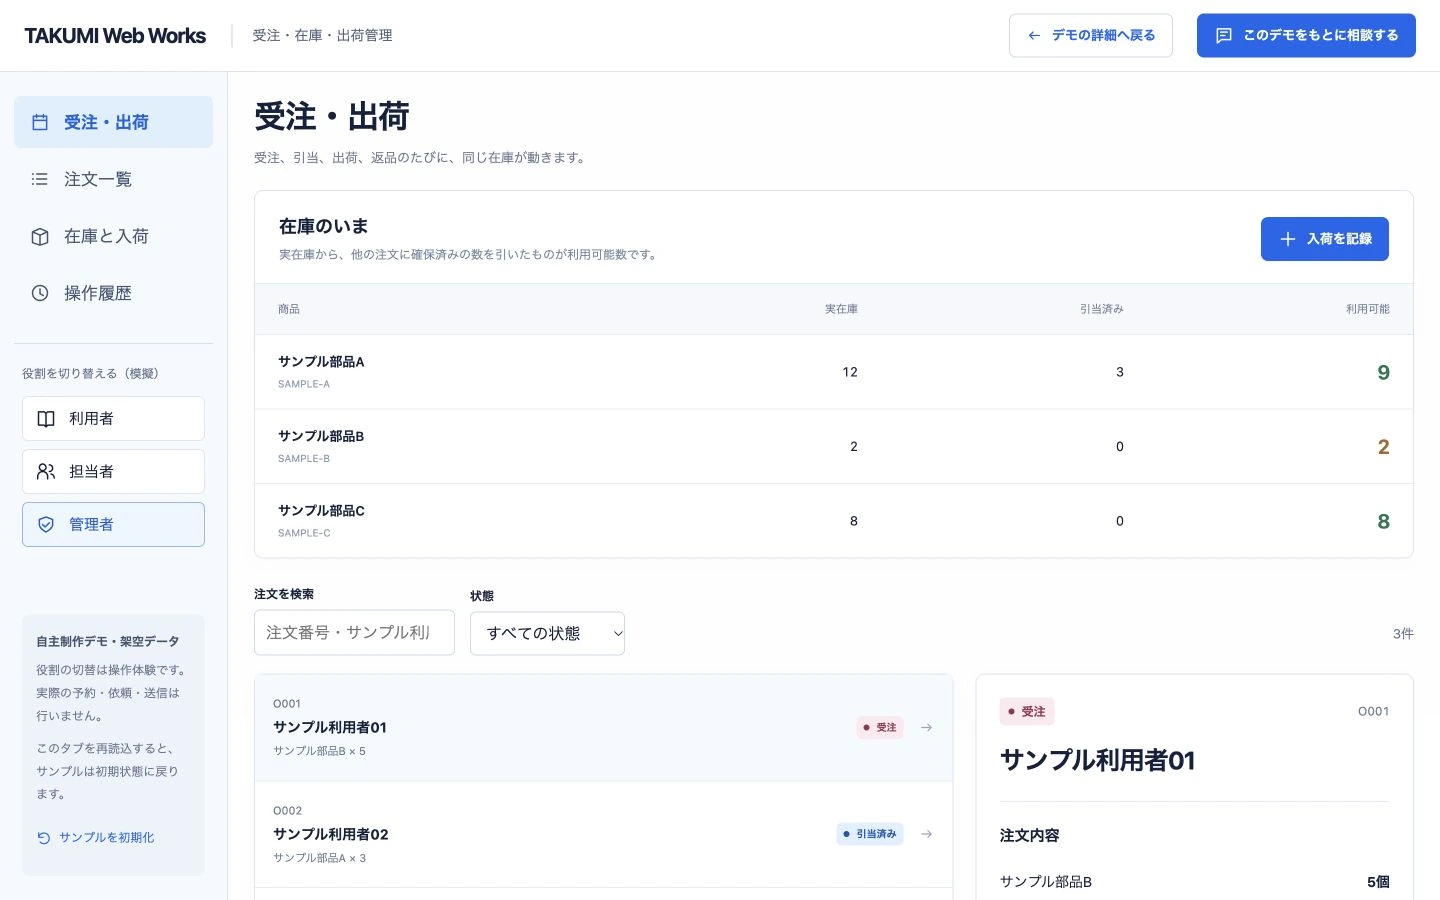The image size is (1440, 900).
Task: Select the サンプル利用者02 order row
Action: coord(603,835)
